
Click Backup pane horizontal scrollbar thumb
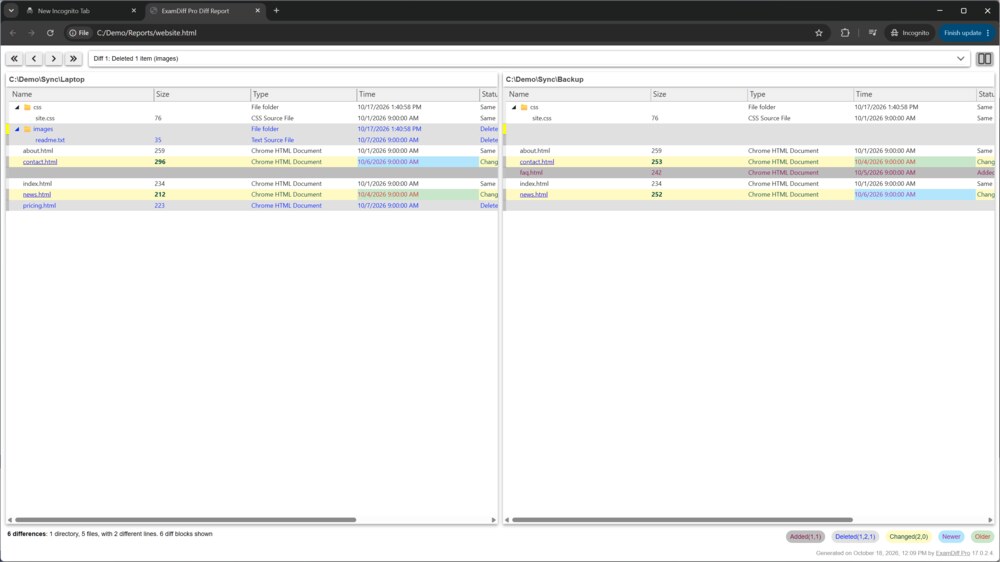tap(682, 520)
